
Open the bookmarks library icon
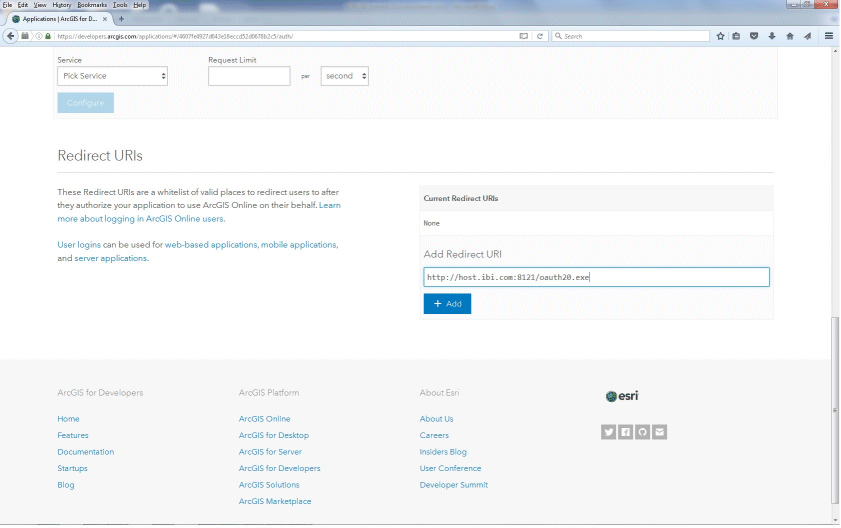click(736, 36)
